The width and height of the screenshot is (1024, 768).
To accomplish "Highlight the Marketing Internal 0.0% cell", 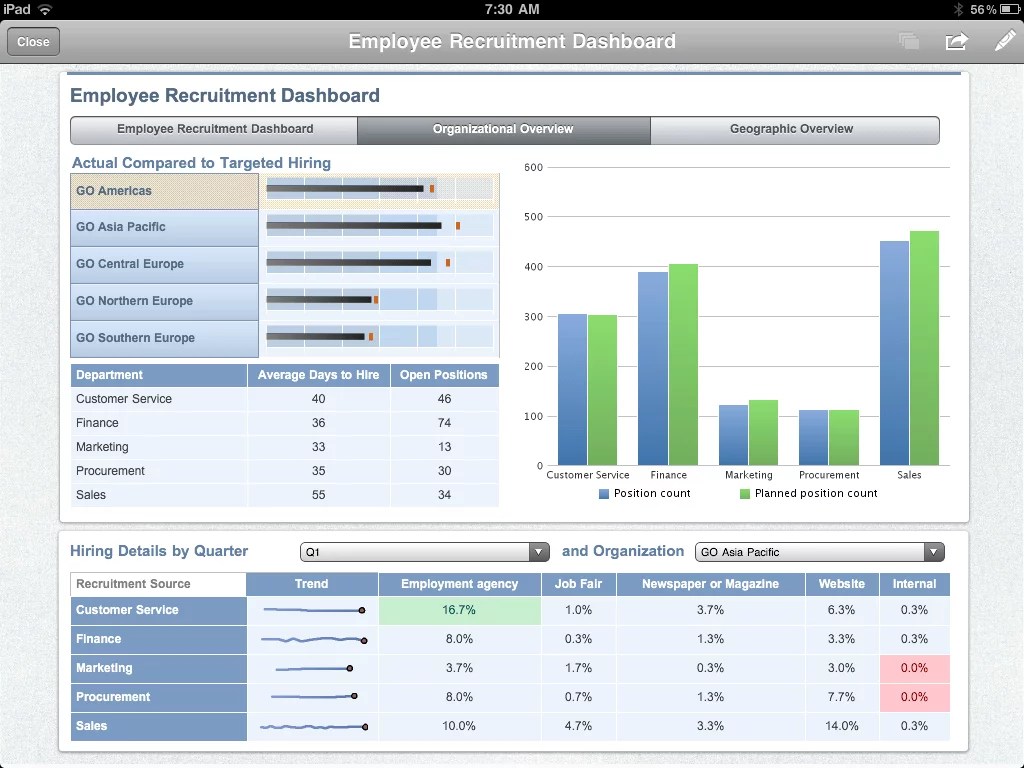I will pos(915,668).
